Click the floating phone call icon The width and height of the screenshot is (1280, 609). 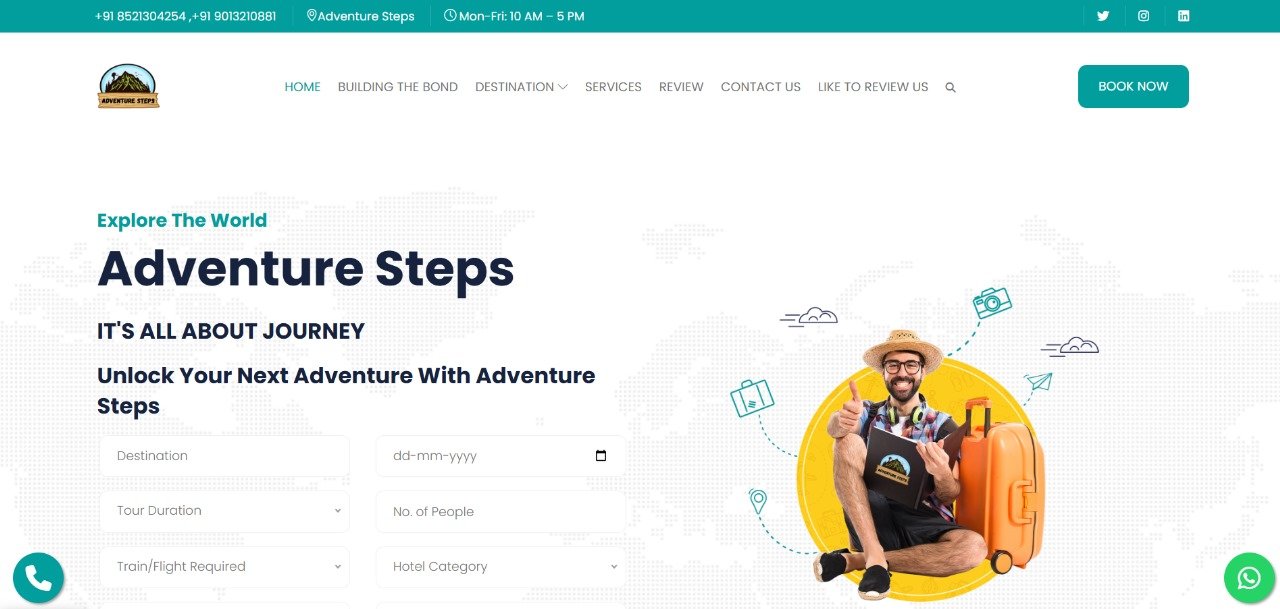[38, 578]
